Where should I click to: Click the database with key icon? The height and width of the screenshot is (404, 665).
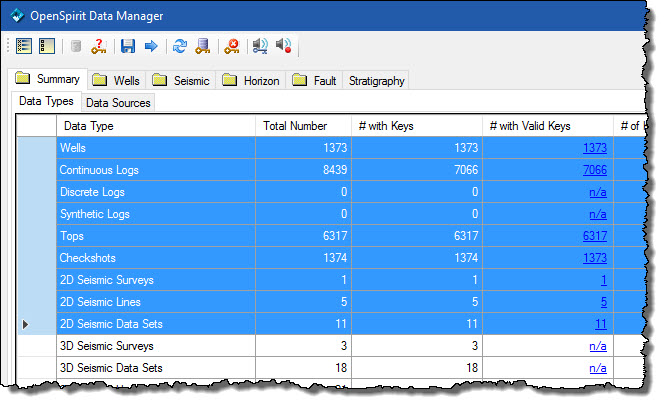pyautogui.click(x=203, y=46)
